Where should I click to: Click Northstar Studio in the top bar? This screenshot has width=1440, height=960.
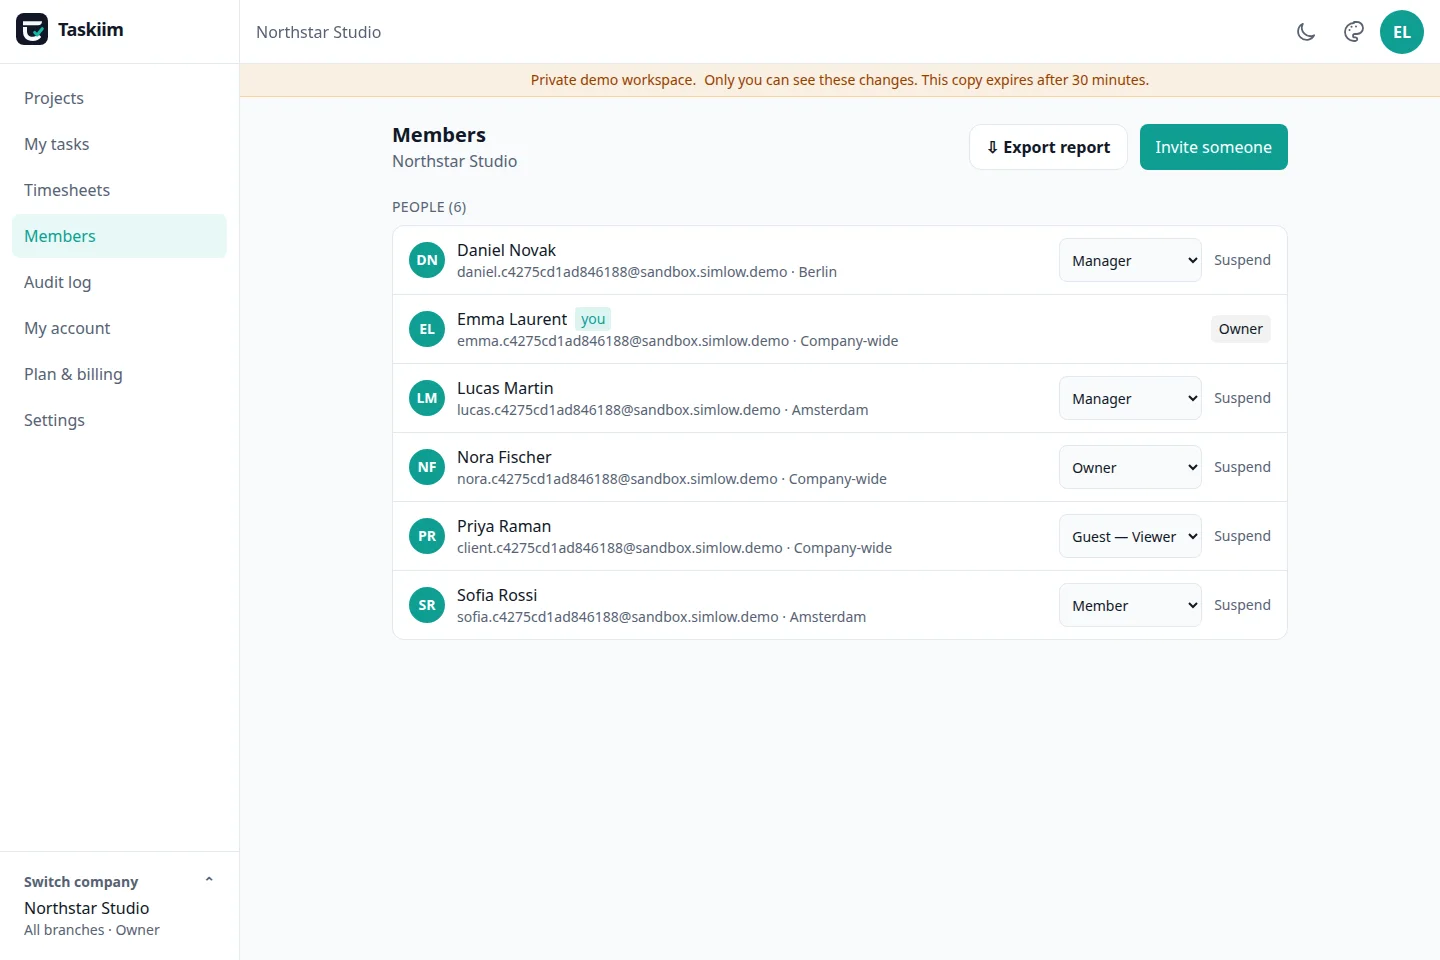(318, 32)
